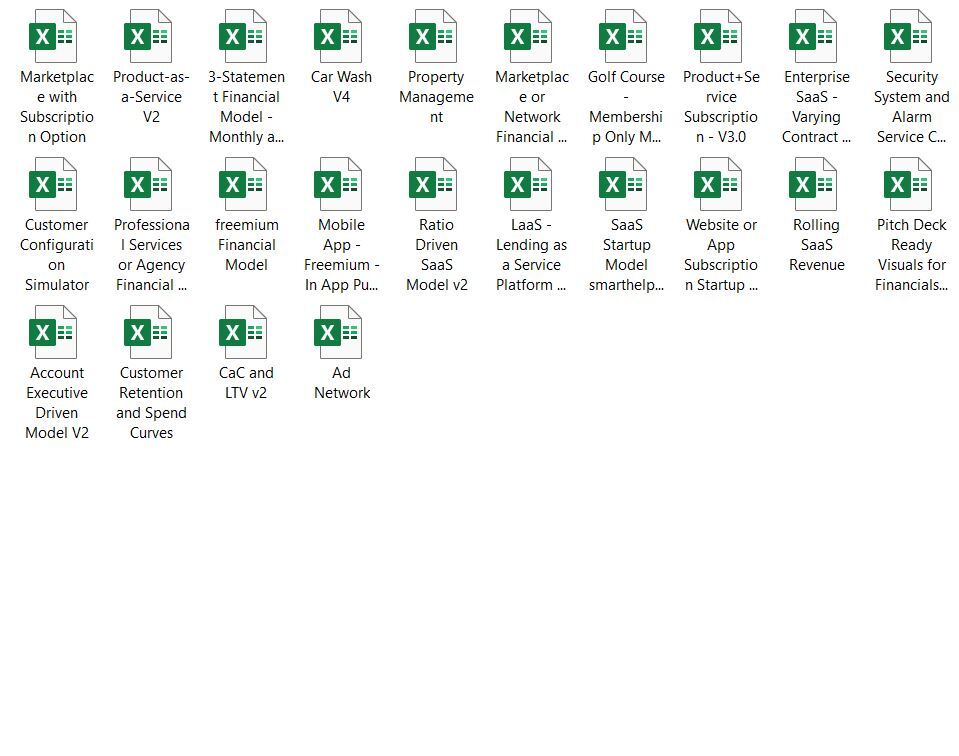Select the freemium Financial Model file
This screenshot has width=959, height=756.
(246, 185)
